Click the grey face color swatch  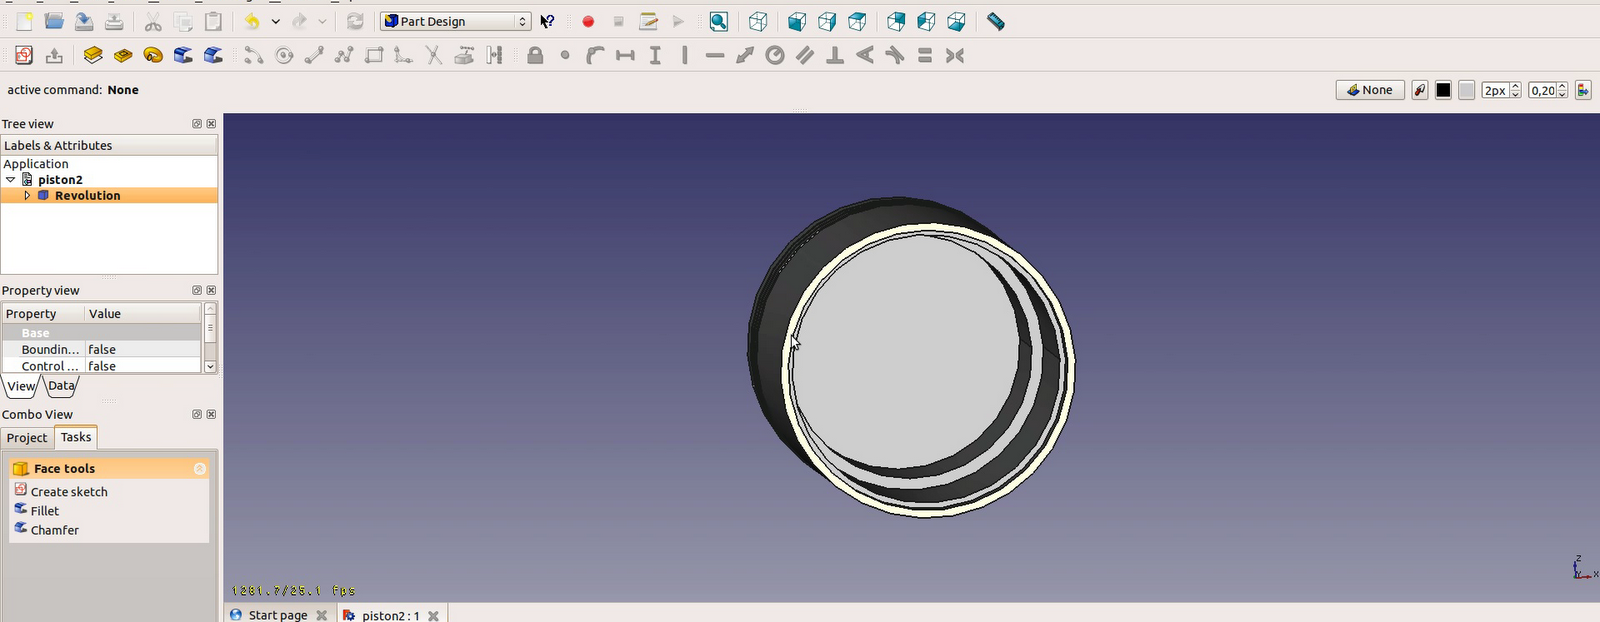click(x=1466, y=90)
